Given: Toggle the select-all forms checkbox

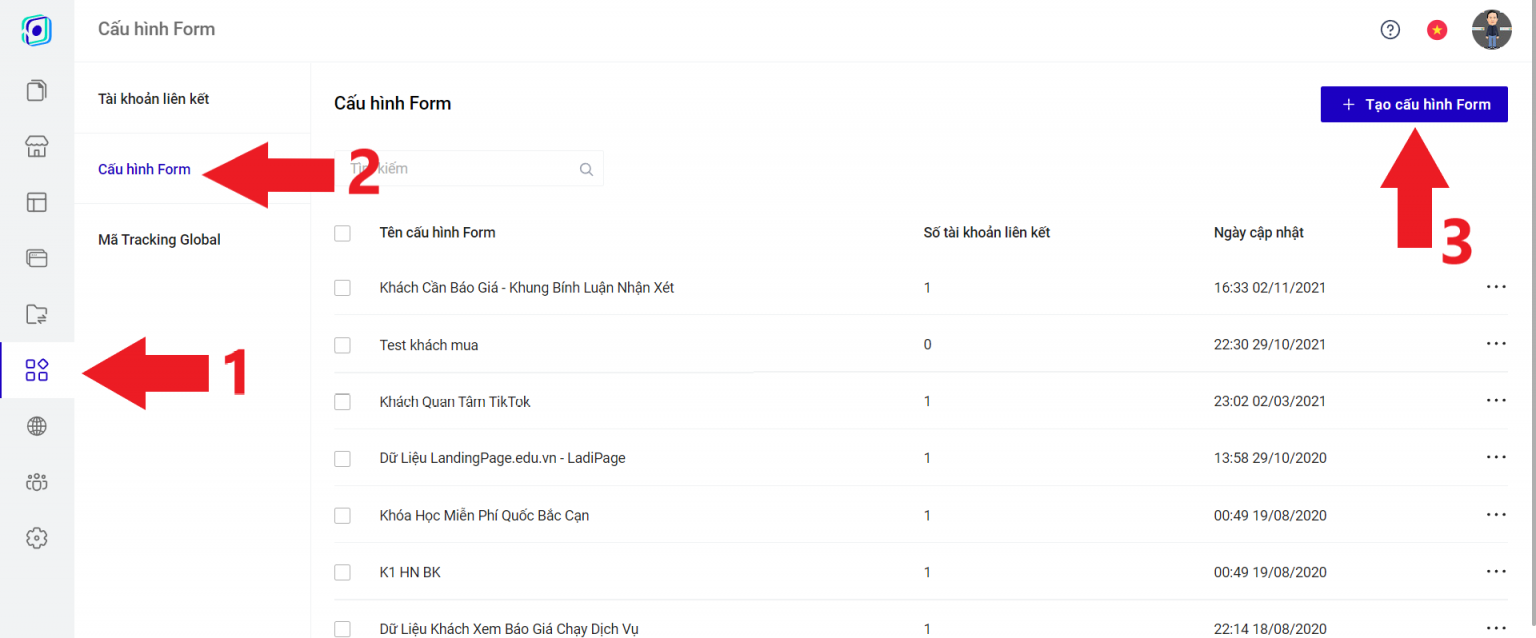Looking at the screenshot, I should pyautogui.click(x=343, y=233).
